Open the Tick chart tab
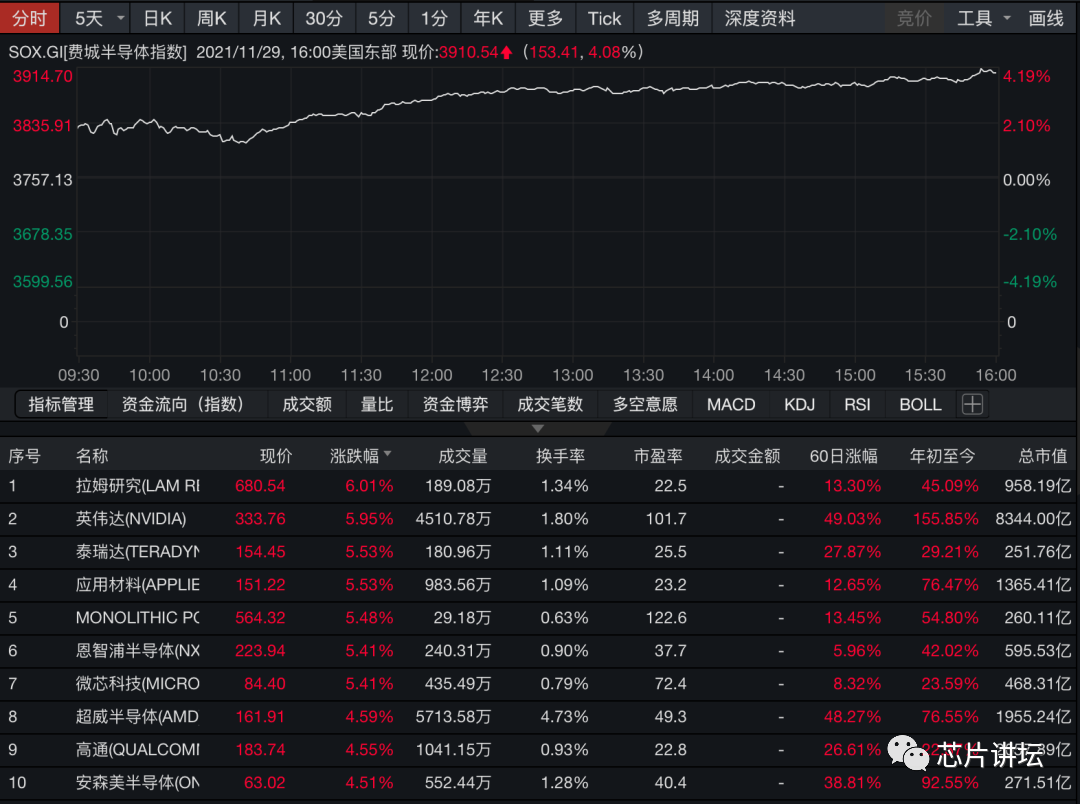The width and height of the screenshot is (1080, 804). click(604, 18)
